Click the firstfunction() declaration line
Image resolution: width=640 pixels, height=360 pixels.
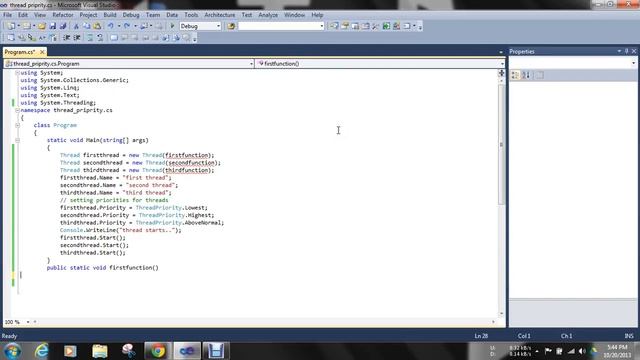pos(102,268)
